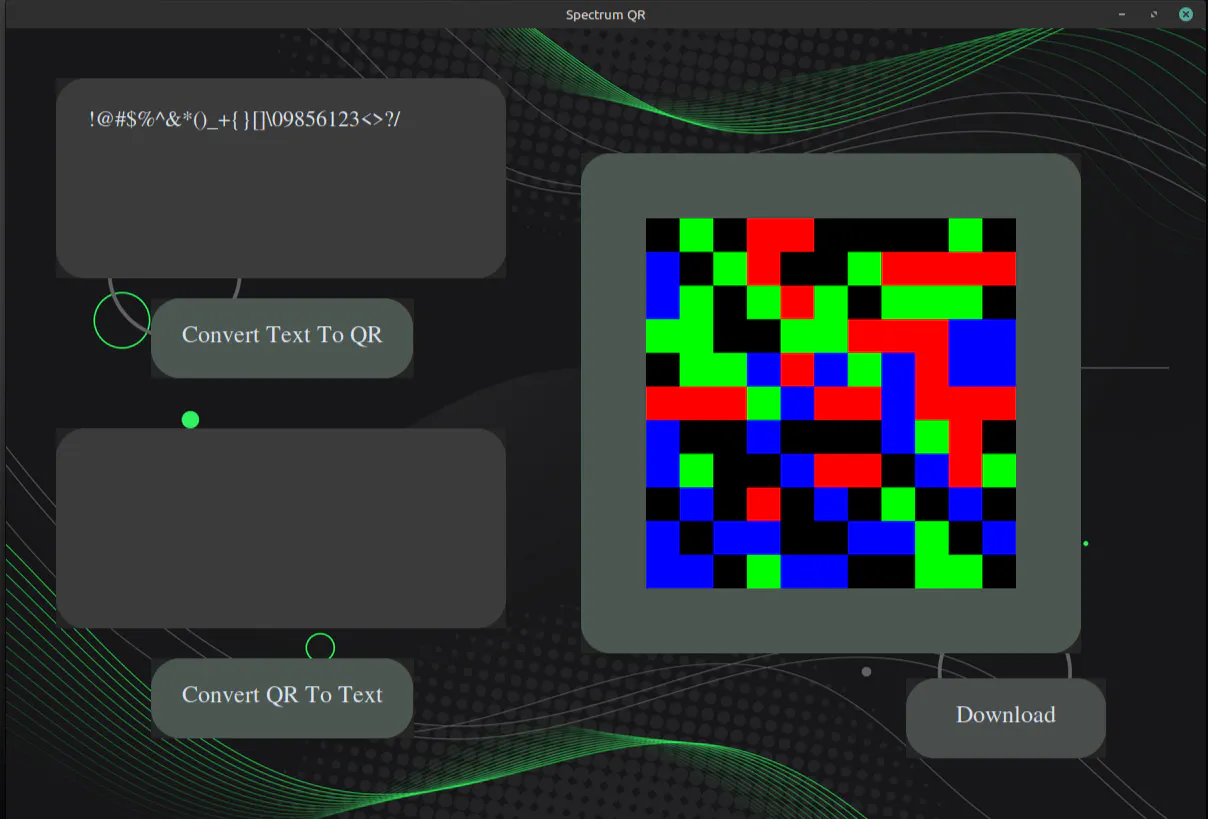The width and height of the screenshot is (1208, 819).
Task: Minimize the Spectrum QR window
Action: (x=1121, y=14)
